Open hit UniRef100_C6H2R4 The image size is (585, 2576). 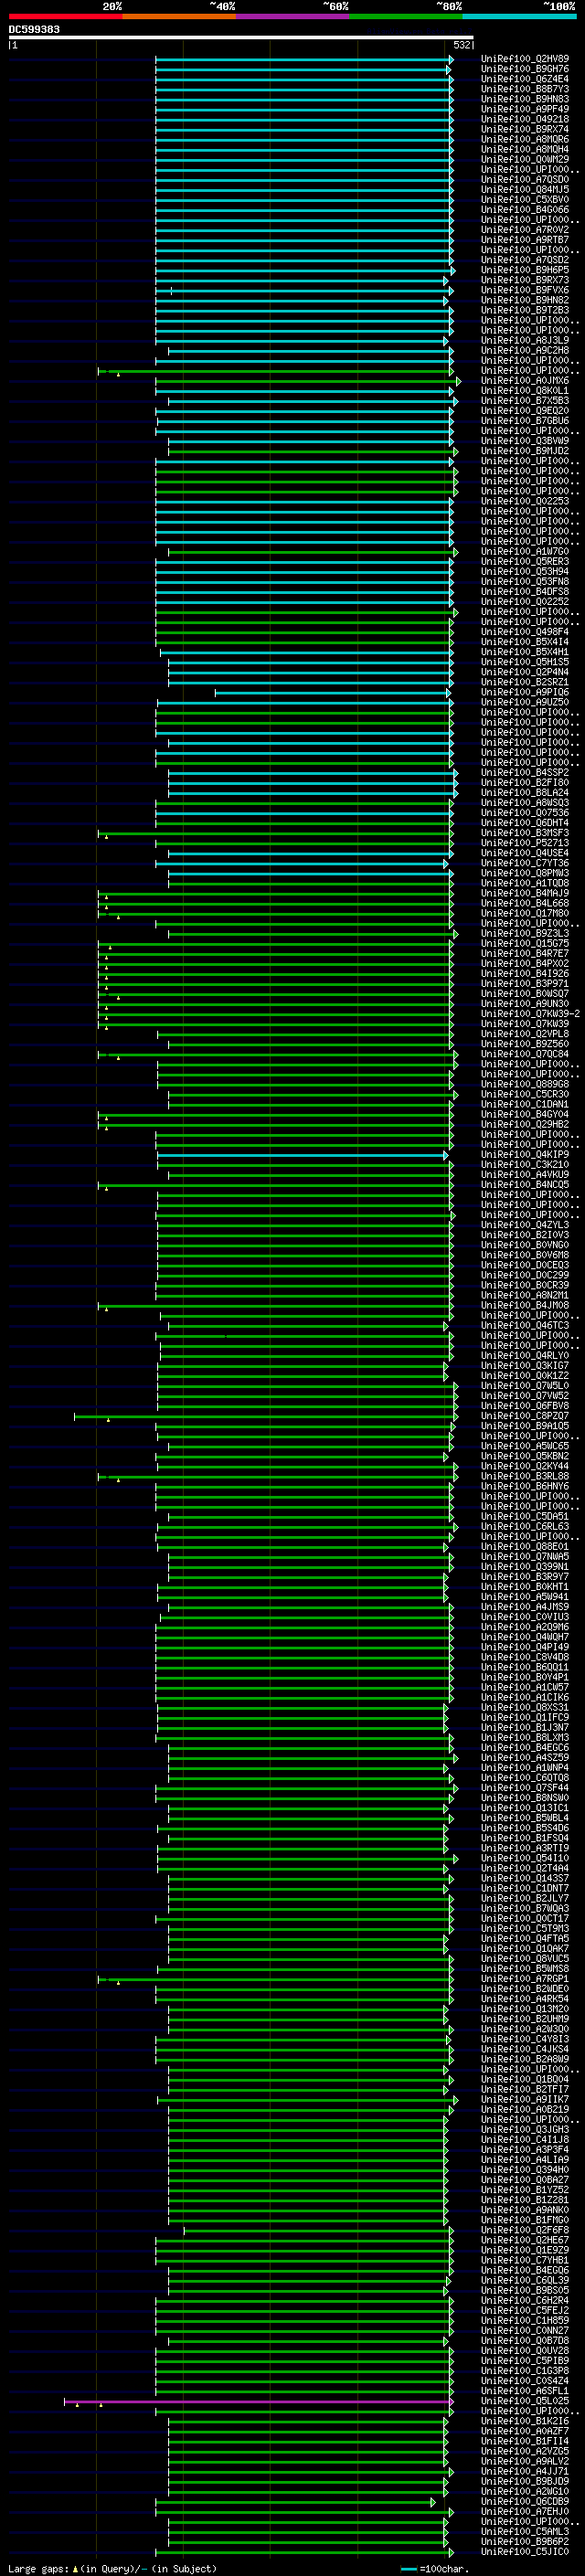click(525, 2301)
